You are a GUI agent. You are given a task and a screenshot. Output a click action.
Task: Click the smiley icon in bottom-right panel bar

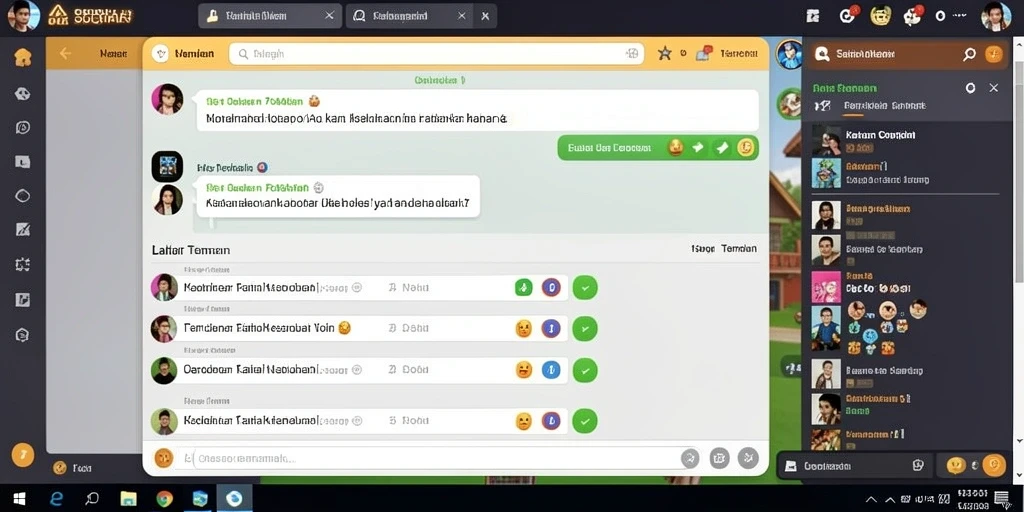click(955, 465)
